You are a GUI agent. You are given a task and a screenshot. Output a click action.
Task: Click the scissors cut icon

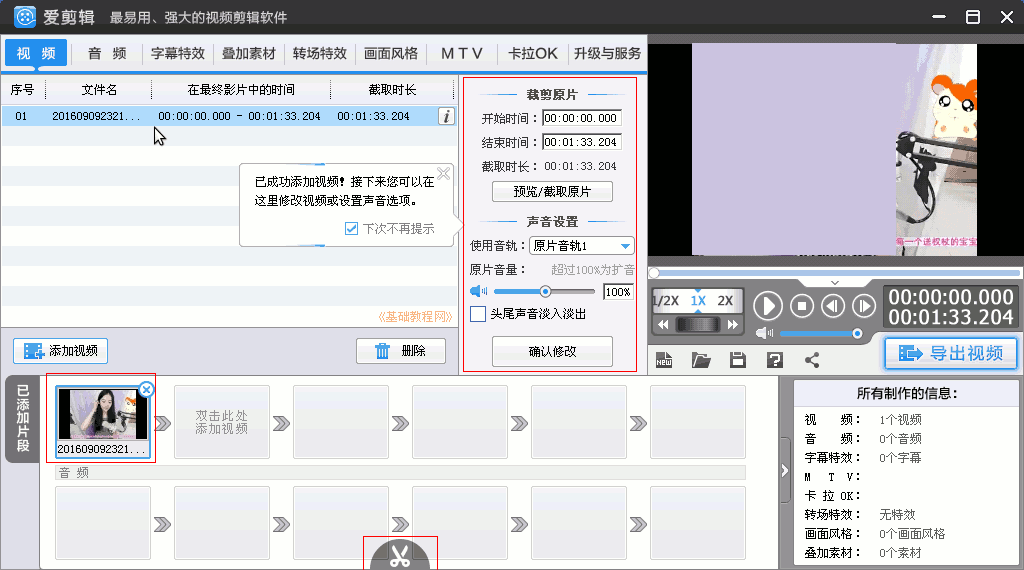point(400,556)
